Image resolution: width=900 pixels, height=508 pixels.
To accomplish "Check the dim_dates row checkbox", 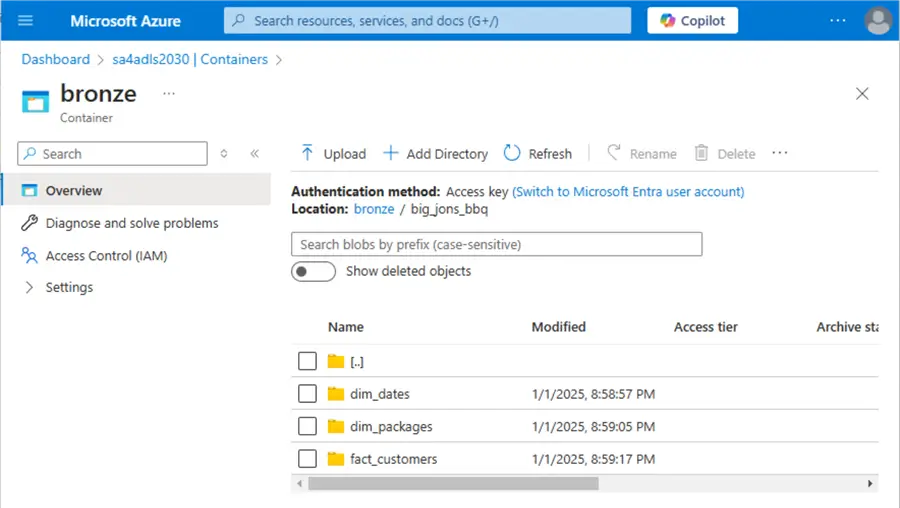I will coord(307,394).
